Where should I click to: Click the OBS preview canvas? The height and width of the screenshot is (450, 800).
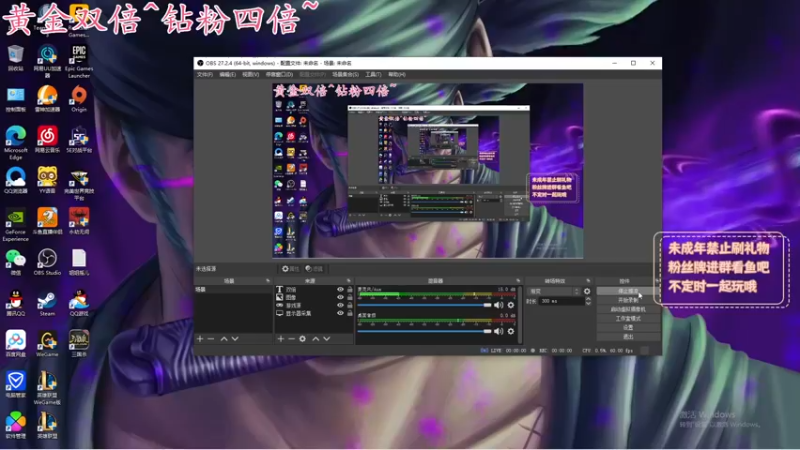pos(428,171)
